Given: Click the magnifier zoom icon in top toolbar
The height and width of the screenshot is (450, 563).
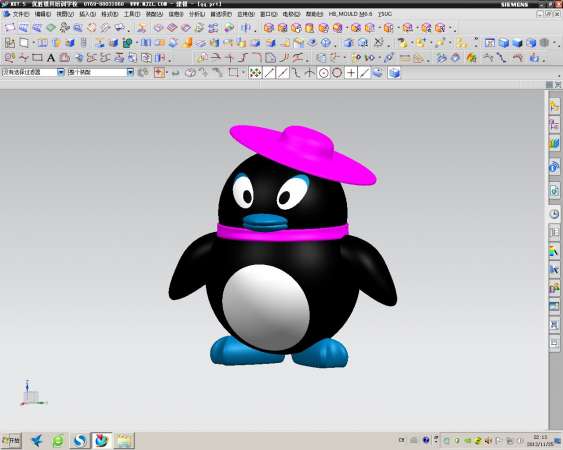Looking at the screenshot, I should (78, 28).
